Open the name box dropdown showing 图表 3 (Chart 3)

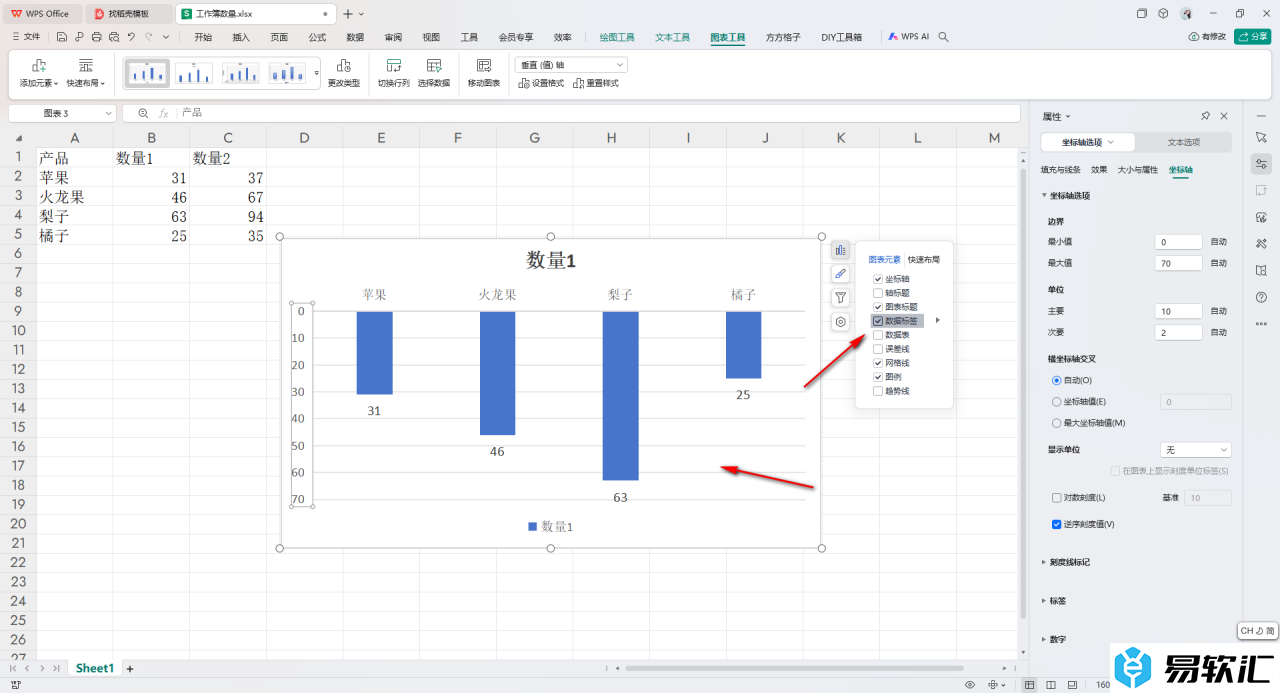pos(108,114)
